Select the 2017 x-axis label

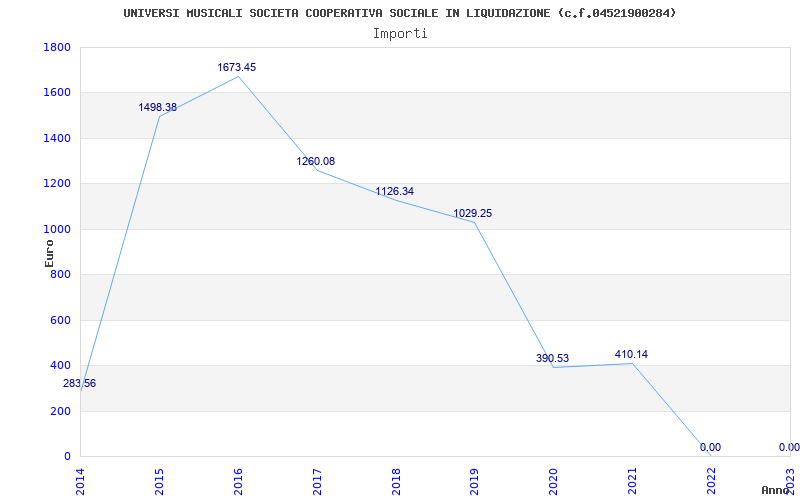coord(317,482)
